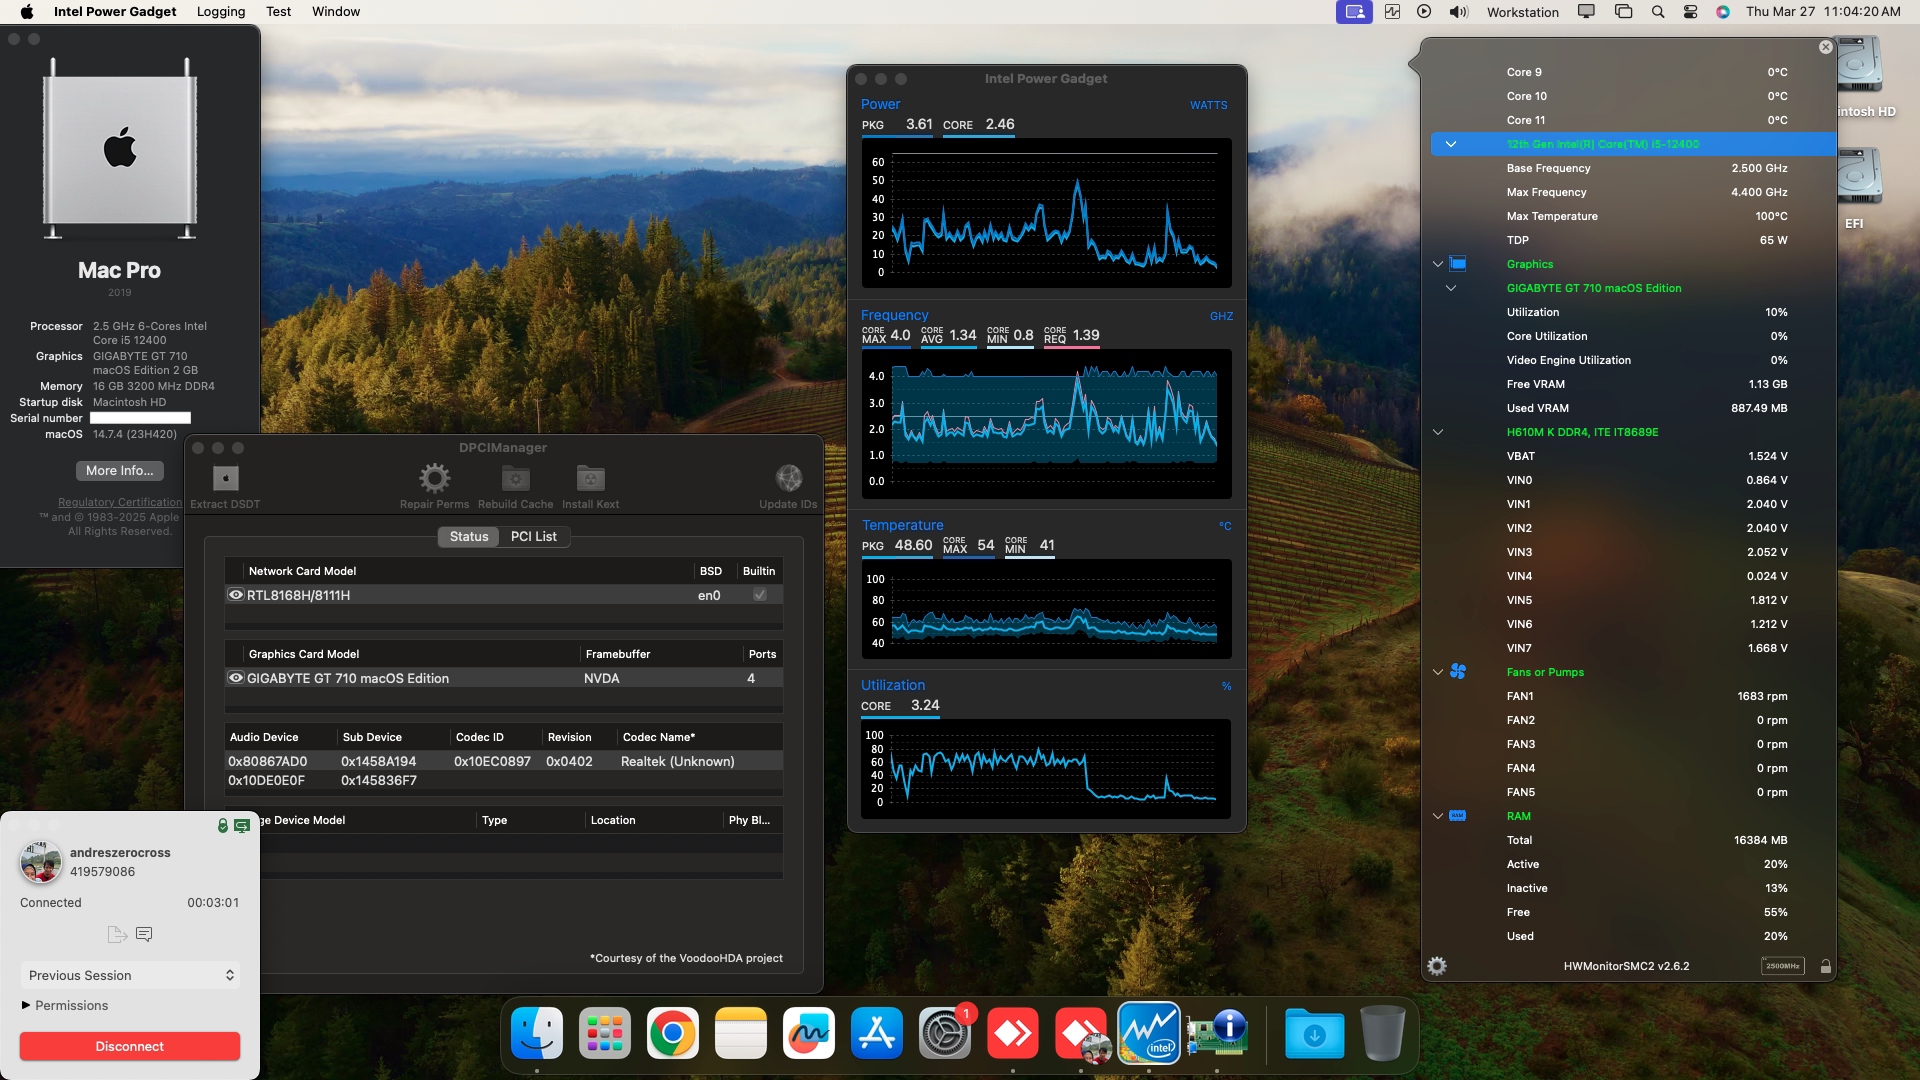The image size is (1920, 1080).
Task: Click the Extract DSDT icon in DPCIManager
Action: 224,478
